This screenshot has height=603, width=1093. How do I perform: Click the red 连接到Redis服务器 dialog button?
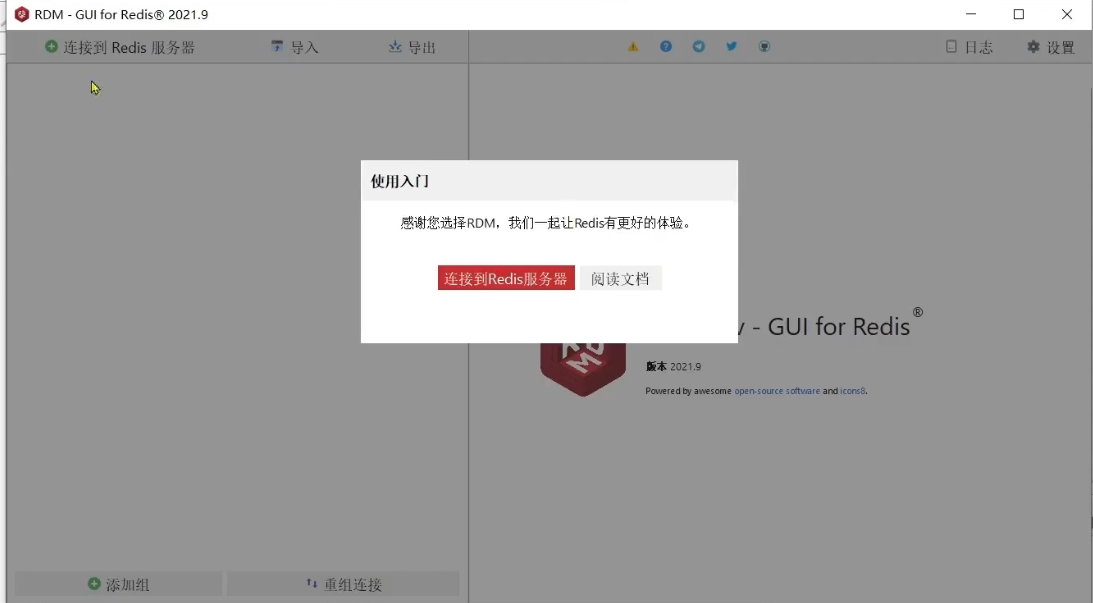pos(505,278)
